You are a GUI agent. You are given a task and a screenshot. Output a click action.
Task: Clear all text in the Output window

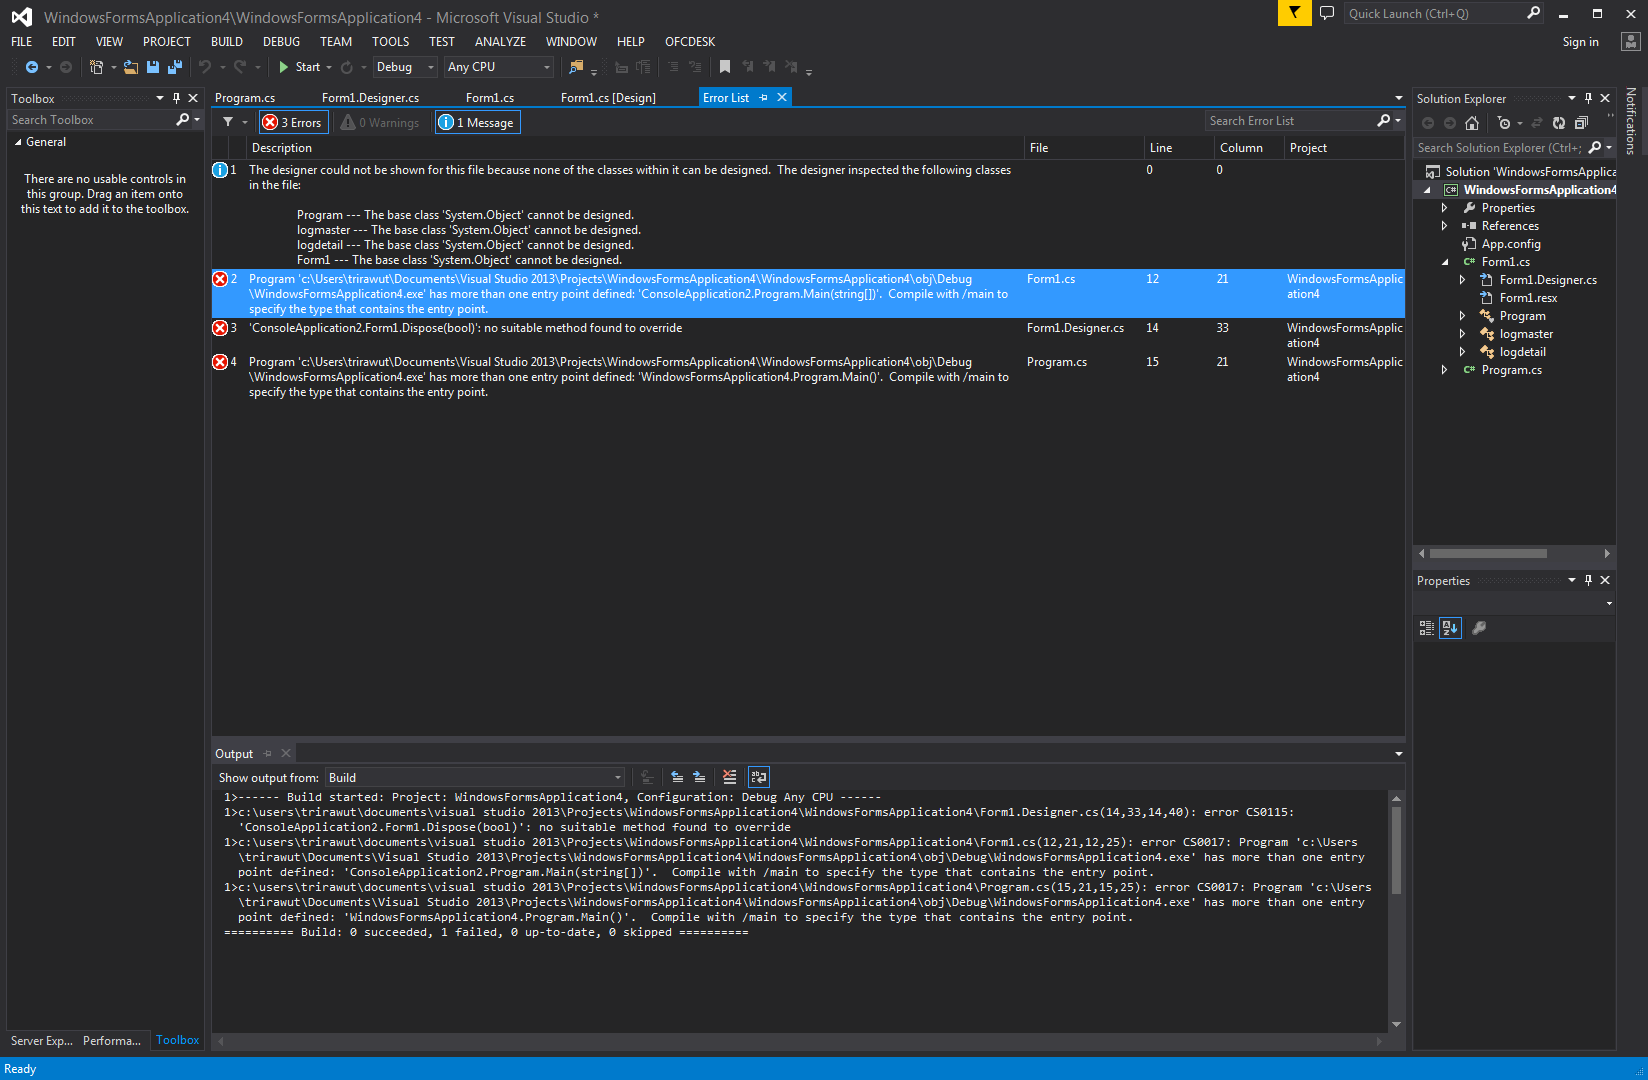click(x=729, y=777)
